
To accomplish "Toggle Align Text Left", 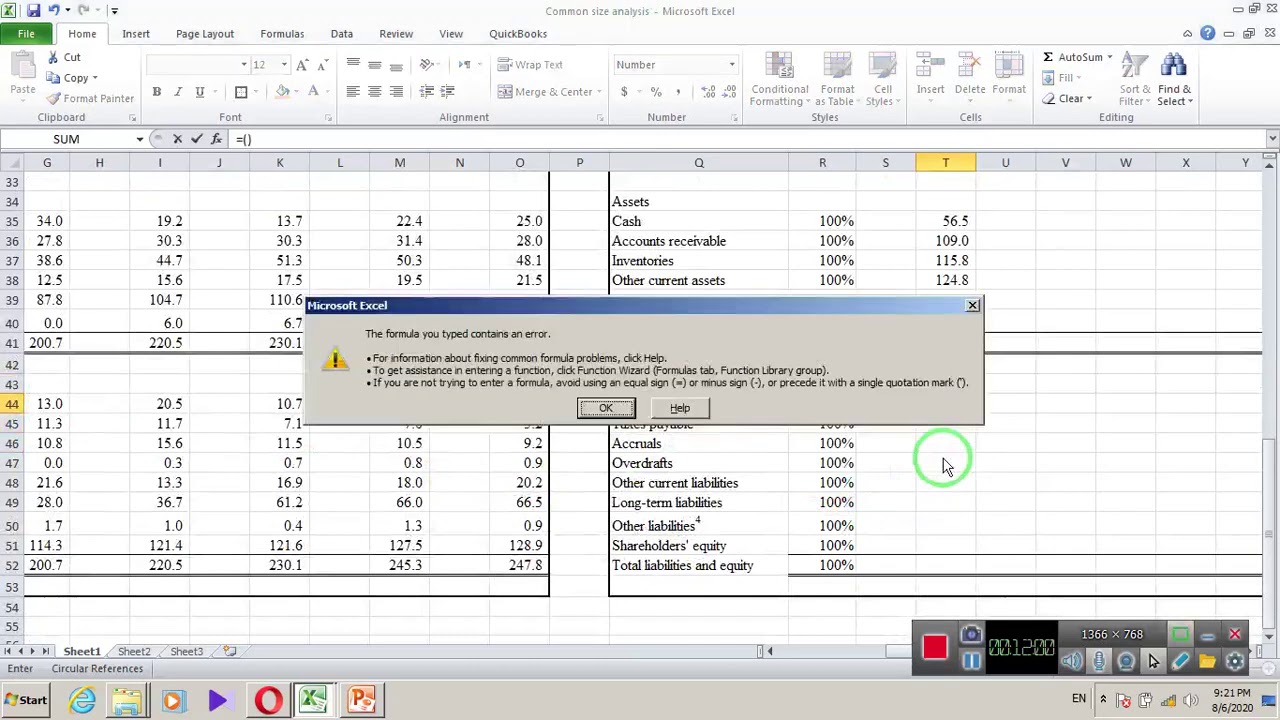I will 353,92.
